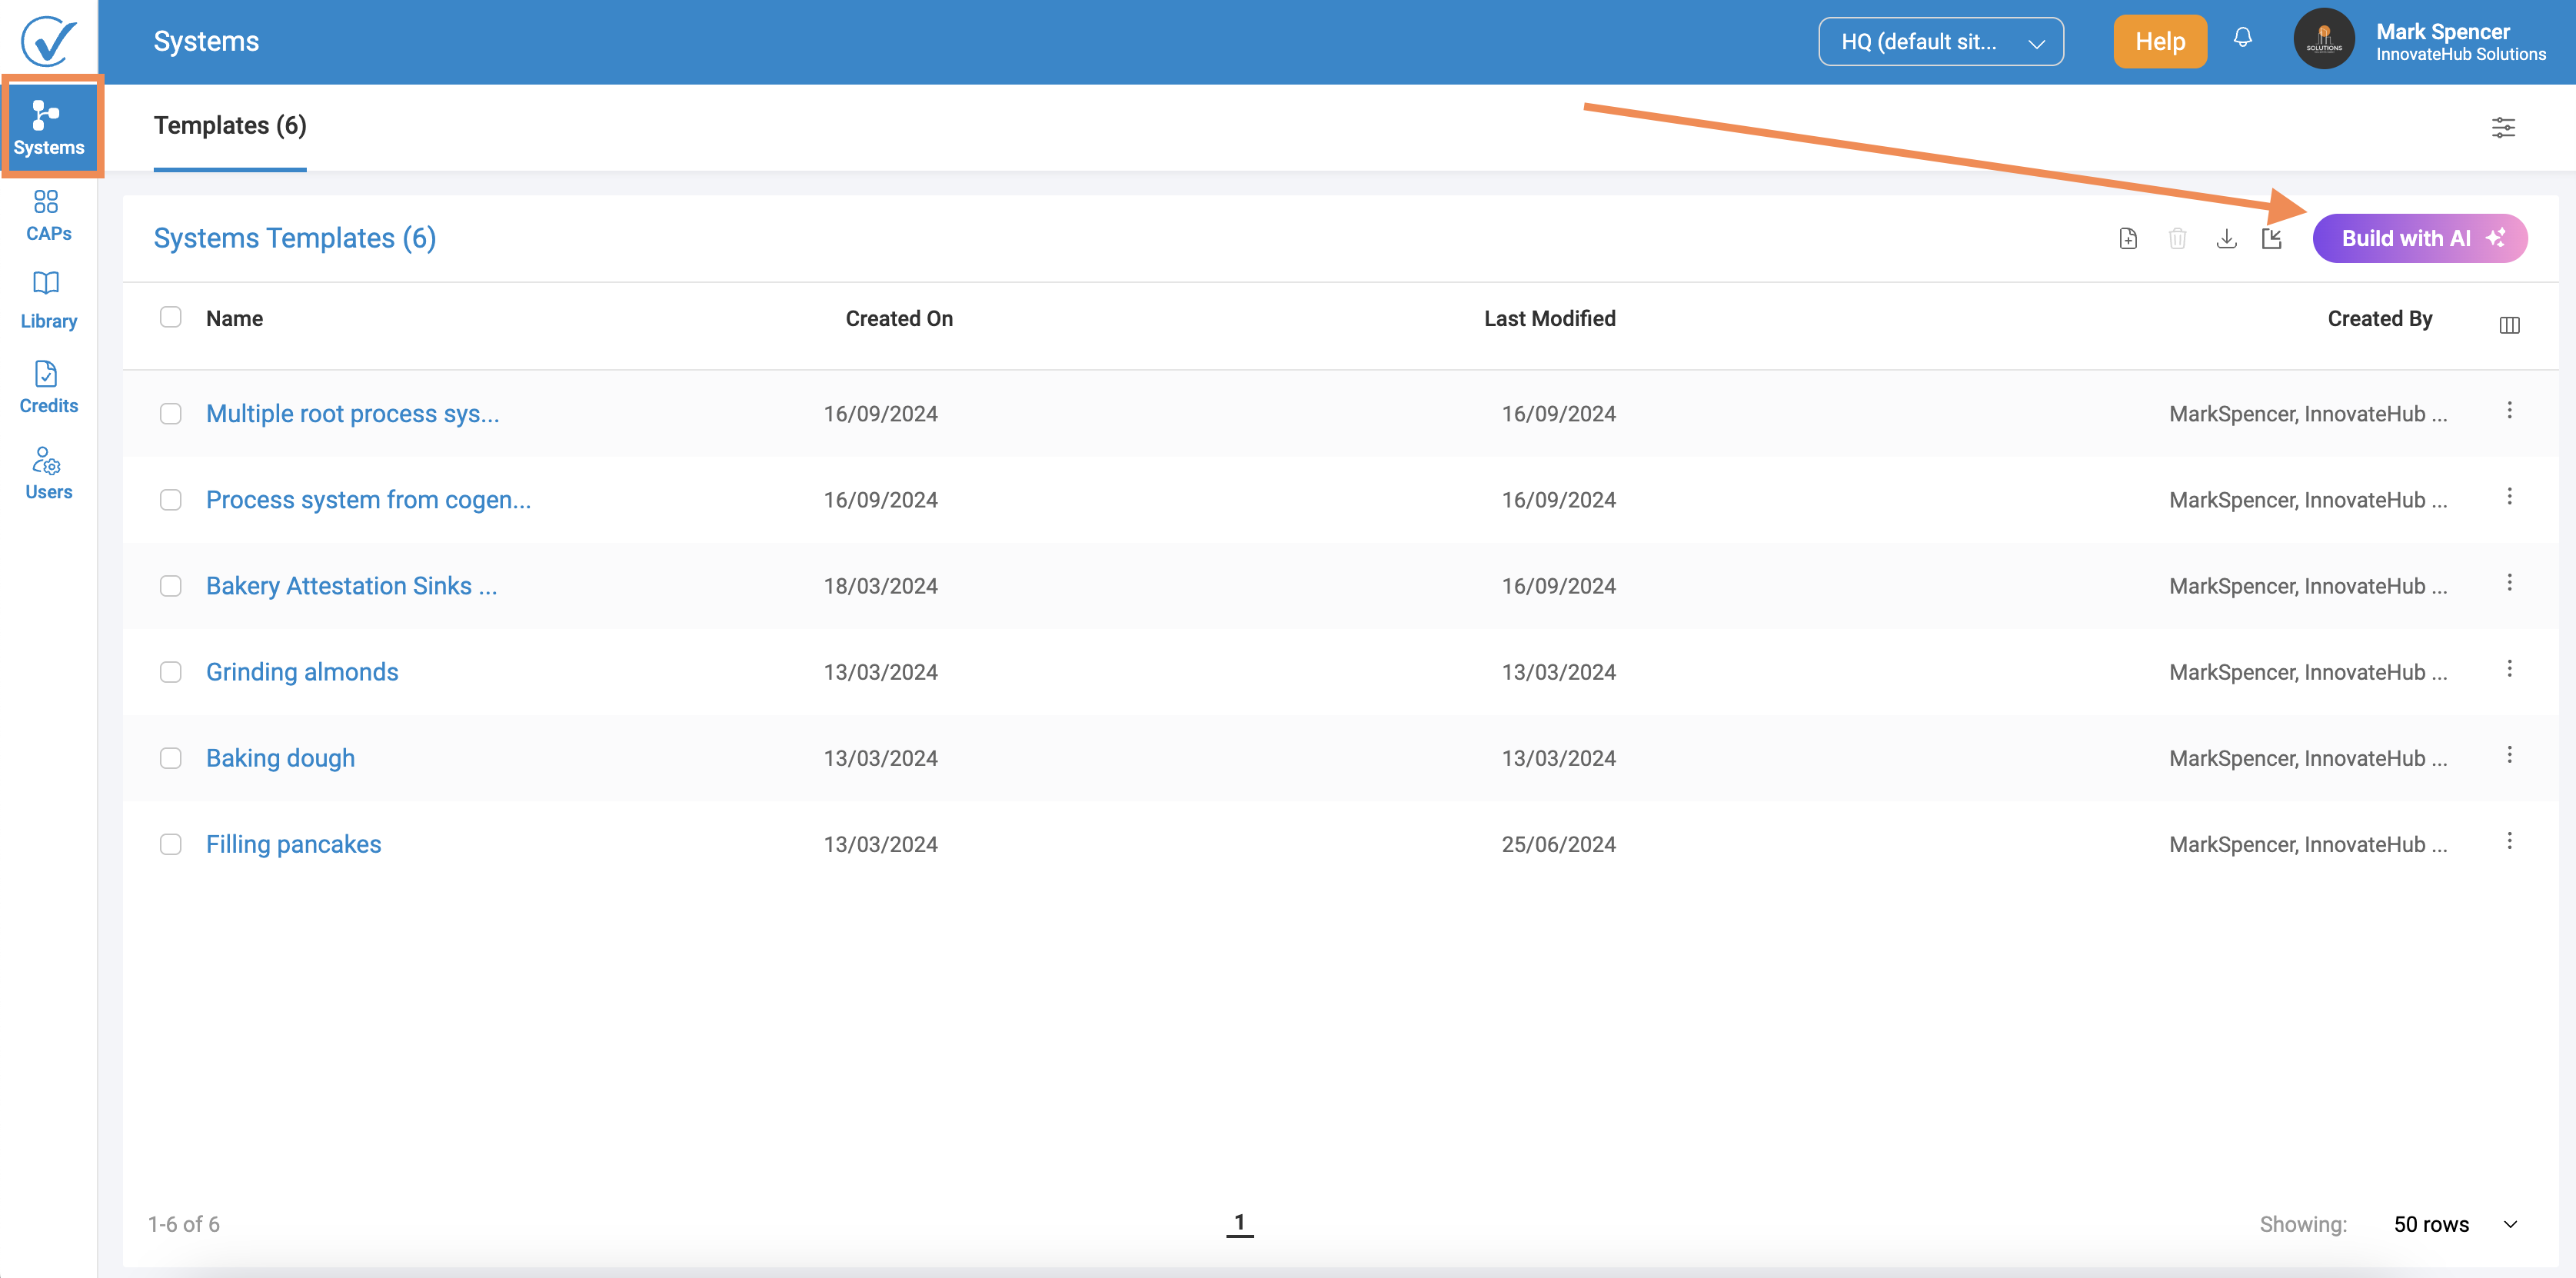Image resolution: width=2576 pixels, height=1278 pixels.
Task: Open the Multiple root process sys... template
Action: pos(352,413)
